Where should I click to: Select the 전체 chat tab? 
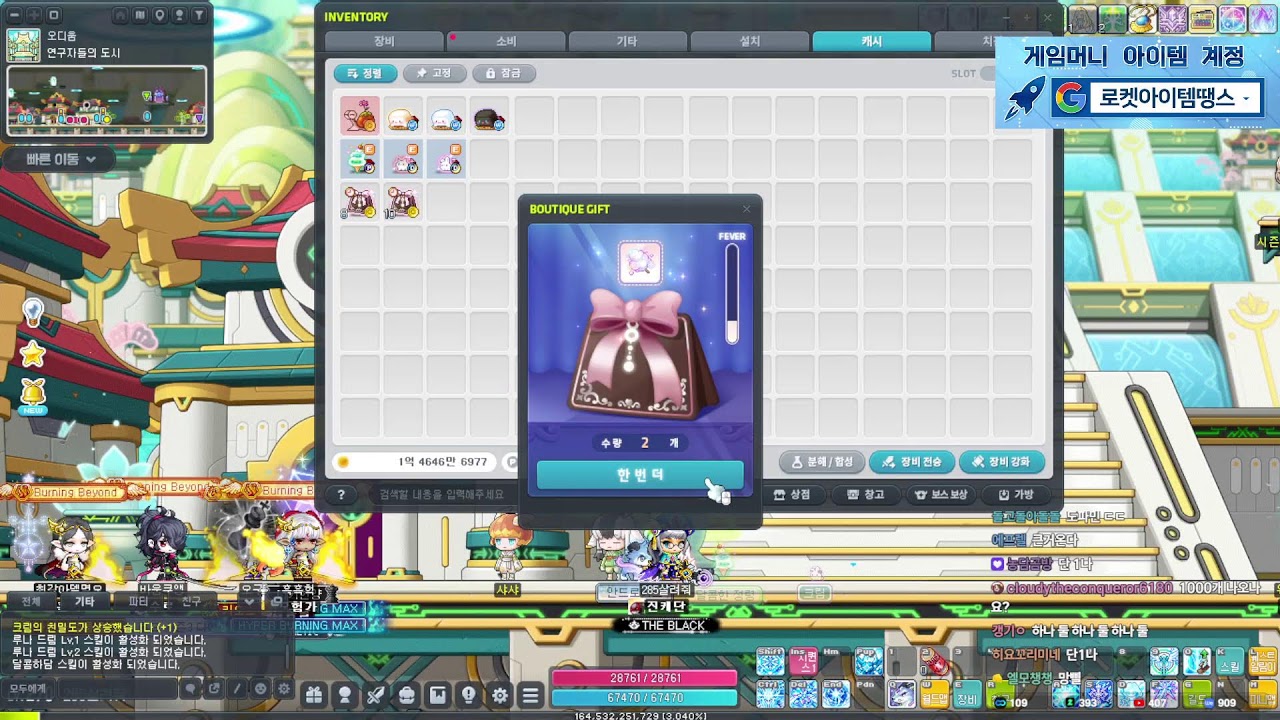point(31,601)
